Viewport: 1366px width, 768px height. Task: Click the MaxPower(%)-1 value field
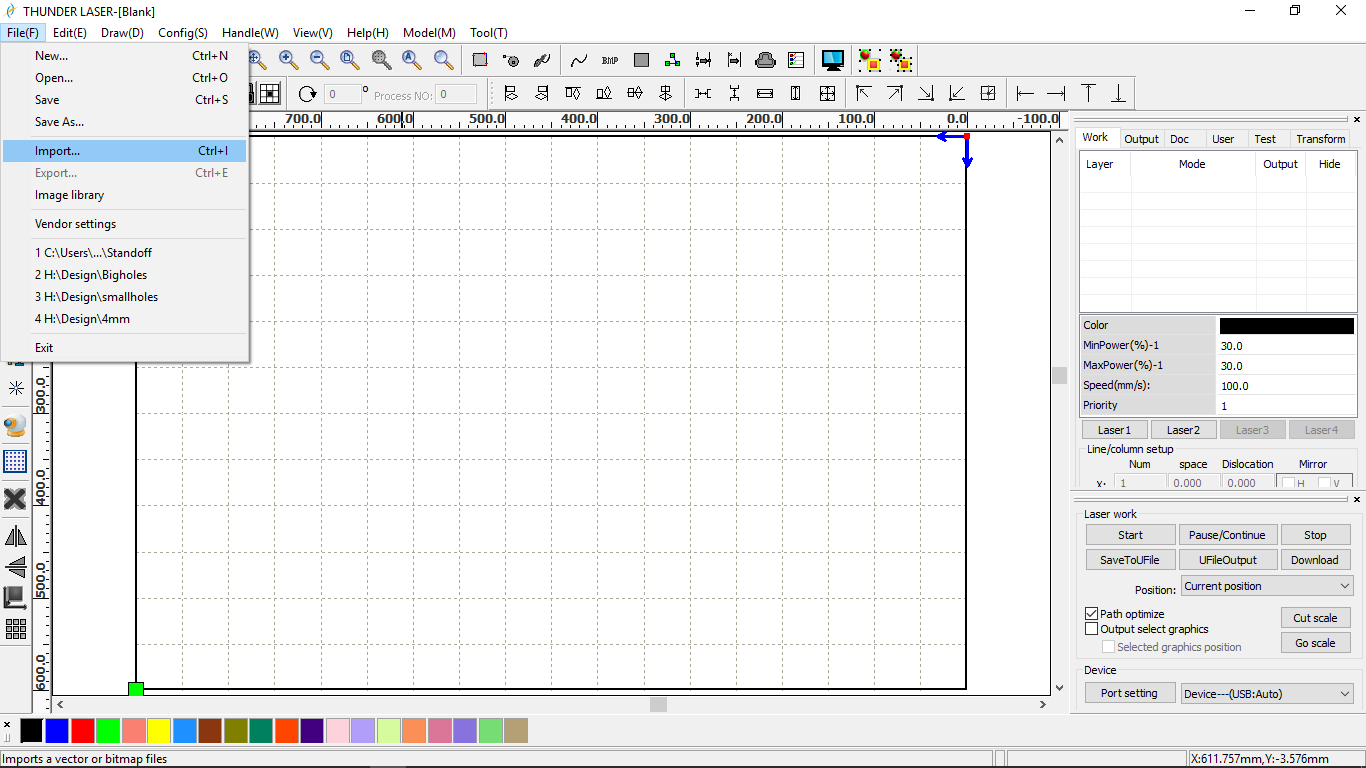1286,365
